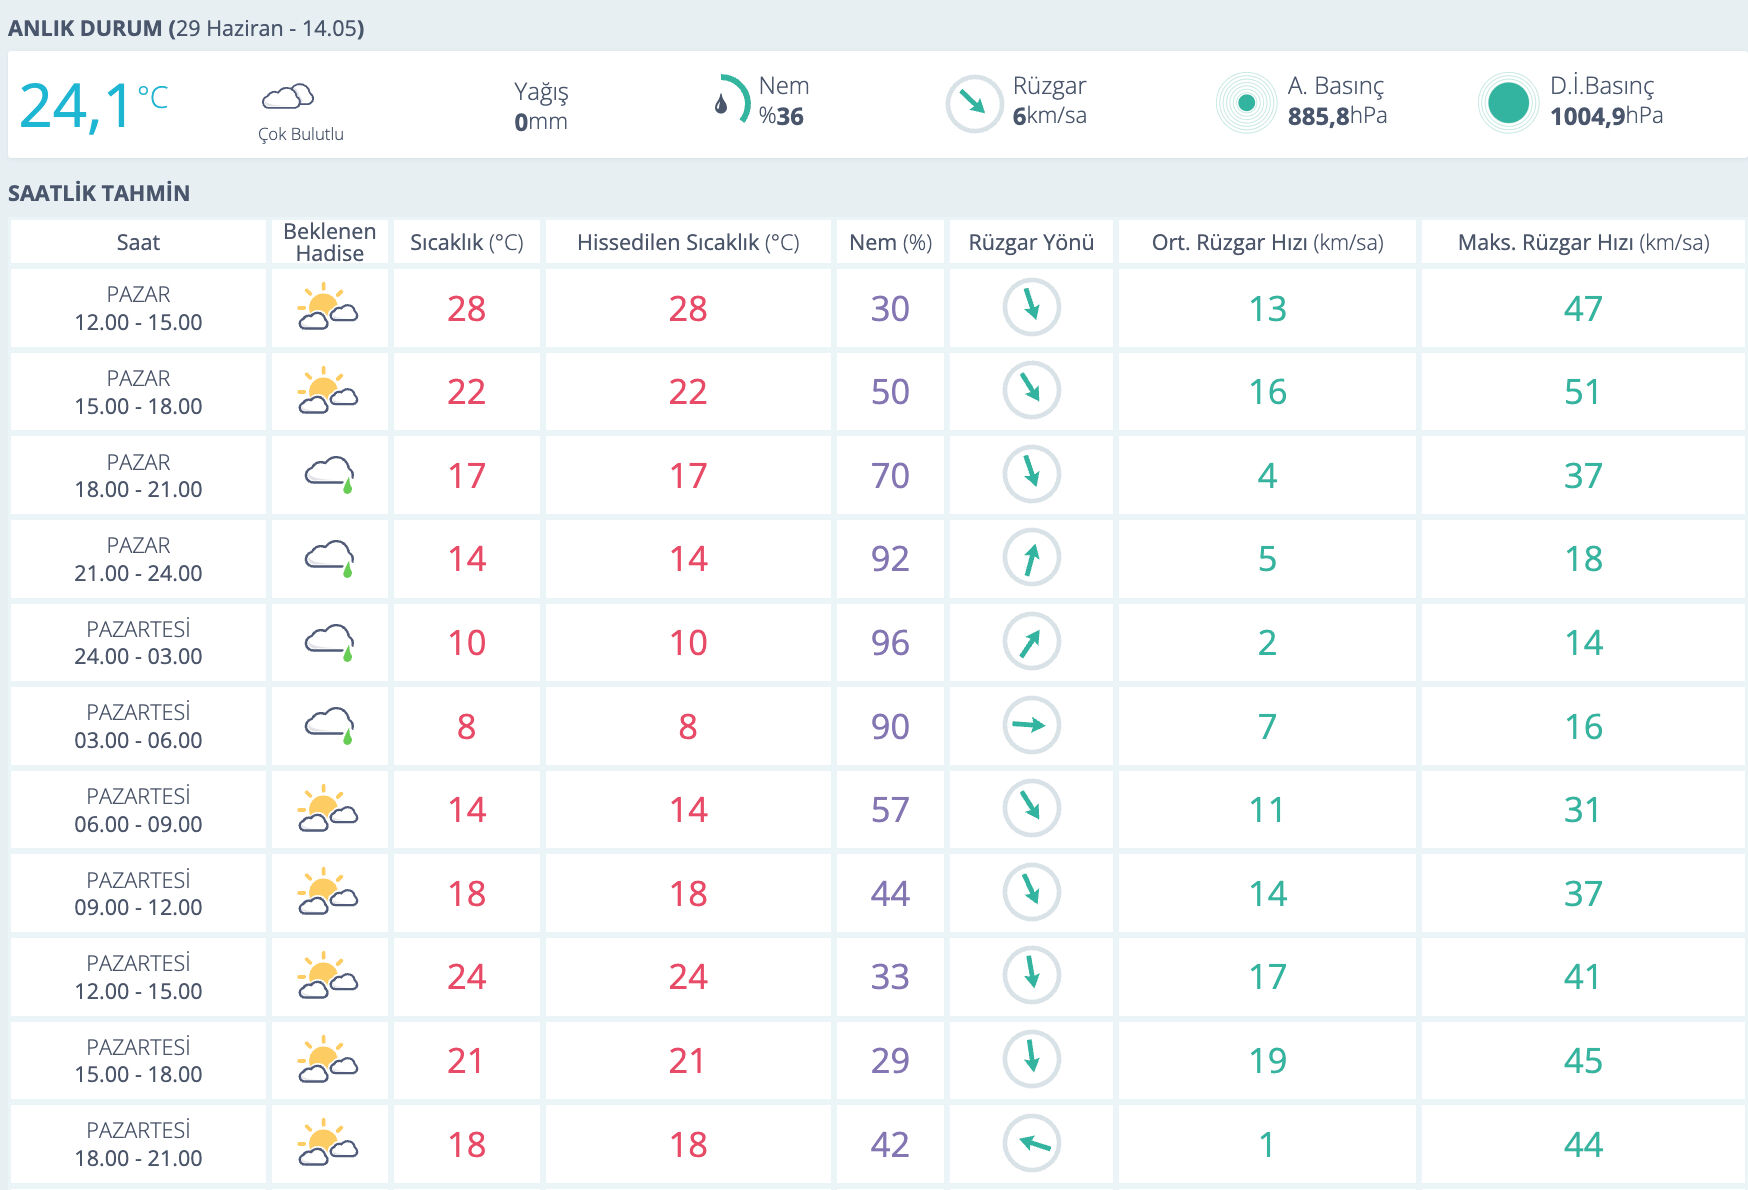
Task: Click the D.İ.Basınç solid green circle icon
Action: (x=1507, y=102)
